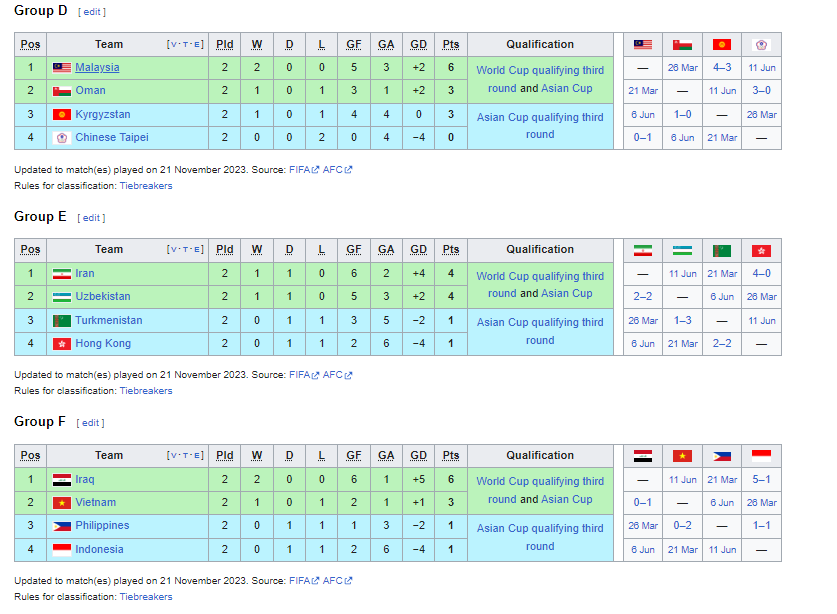This screenshot has height=614, width=837.
Task: Edit the Group E section
Action: (91, 218)
